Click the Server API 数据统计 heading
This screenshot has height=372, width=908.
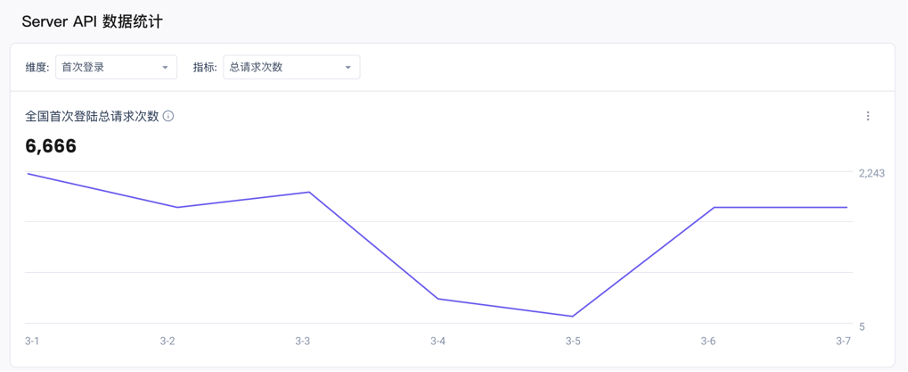point(92,22)
